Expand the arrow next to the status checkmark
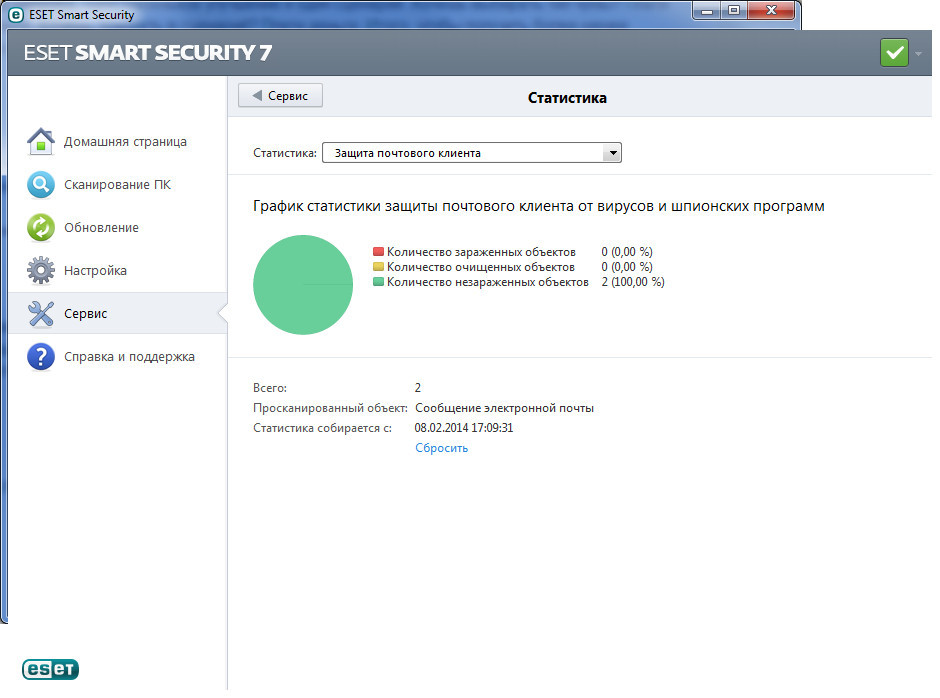Image resolution: width=940 pixels, height=698 pixels. (919, 54)
